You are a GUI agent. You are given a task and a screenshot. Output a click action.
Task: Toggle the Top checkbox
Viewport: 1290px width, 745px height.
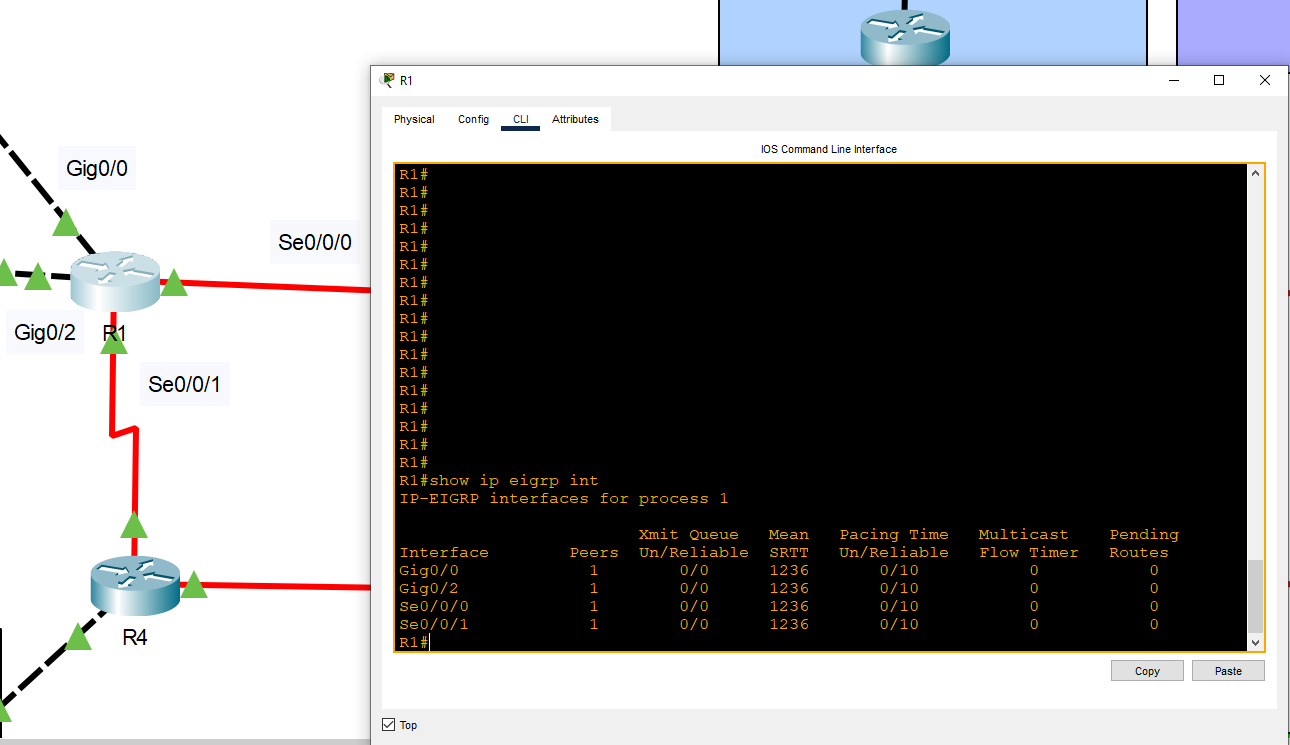coord(389,725)
